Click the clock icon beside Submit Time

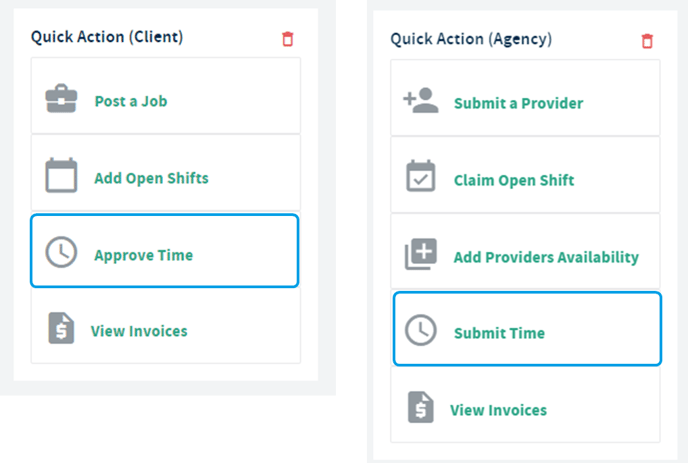(420, 332)
